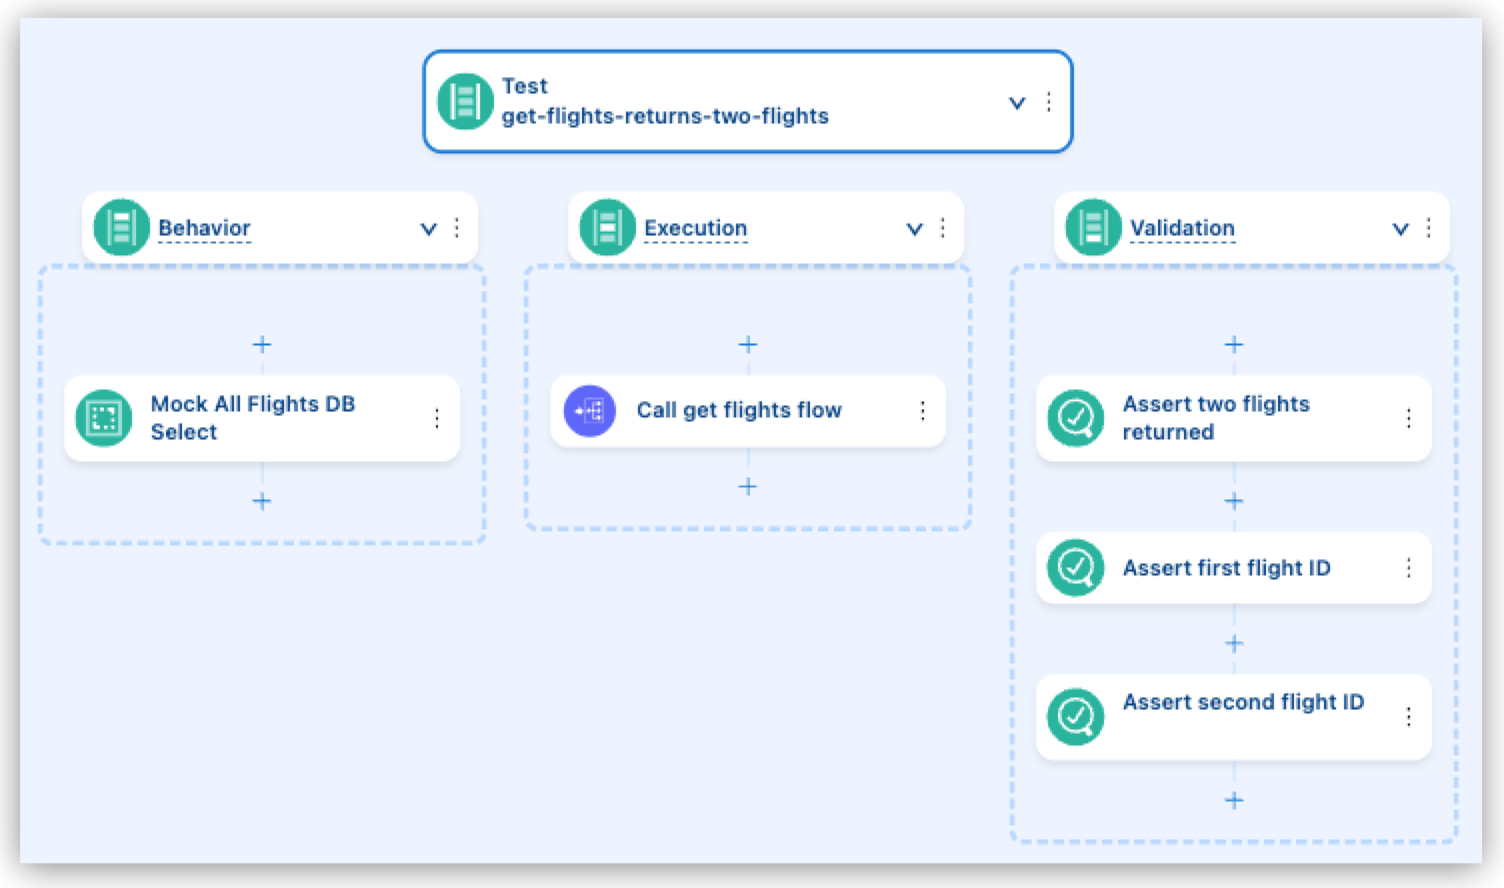The height and width of the screenshot is (888, 1504).
Task: Collapse the Execution section chevron
Action: pos(914,229)
